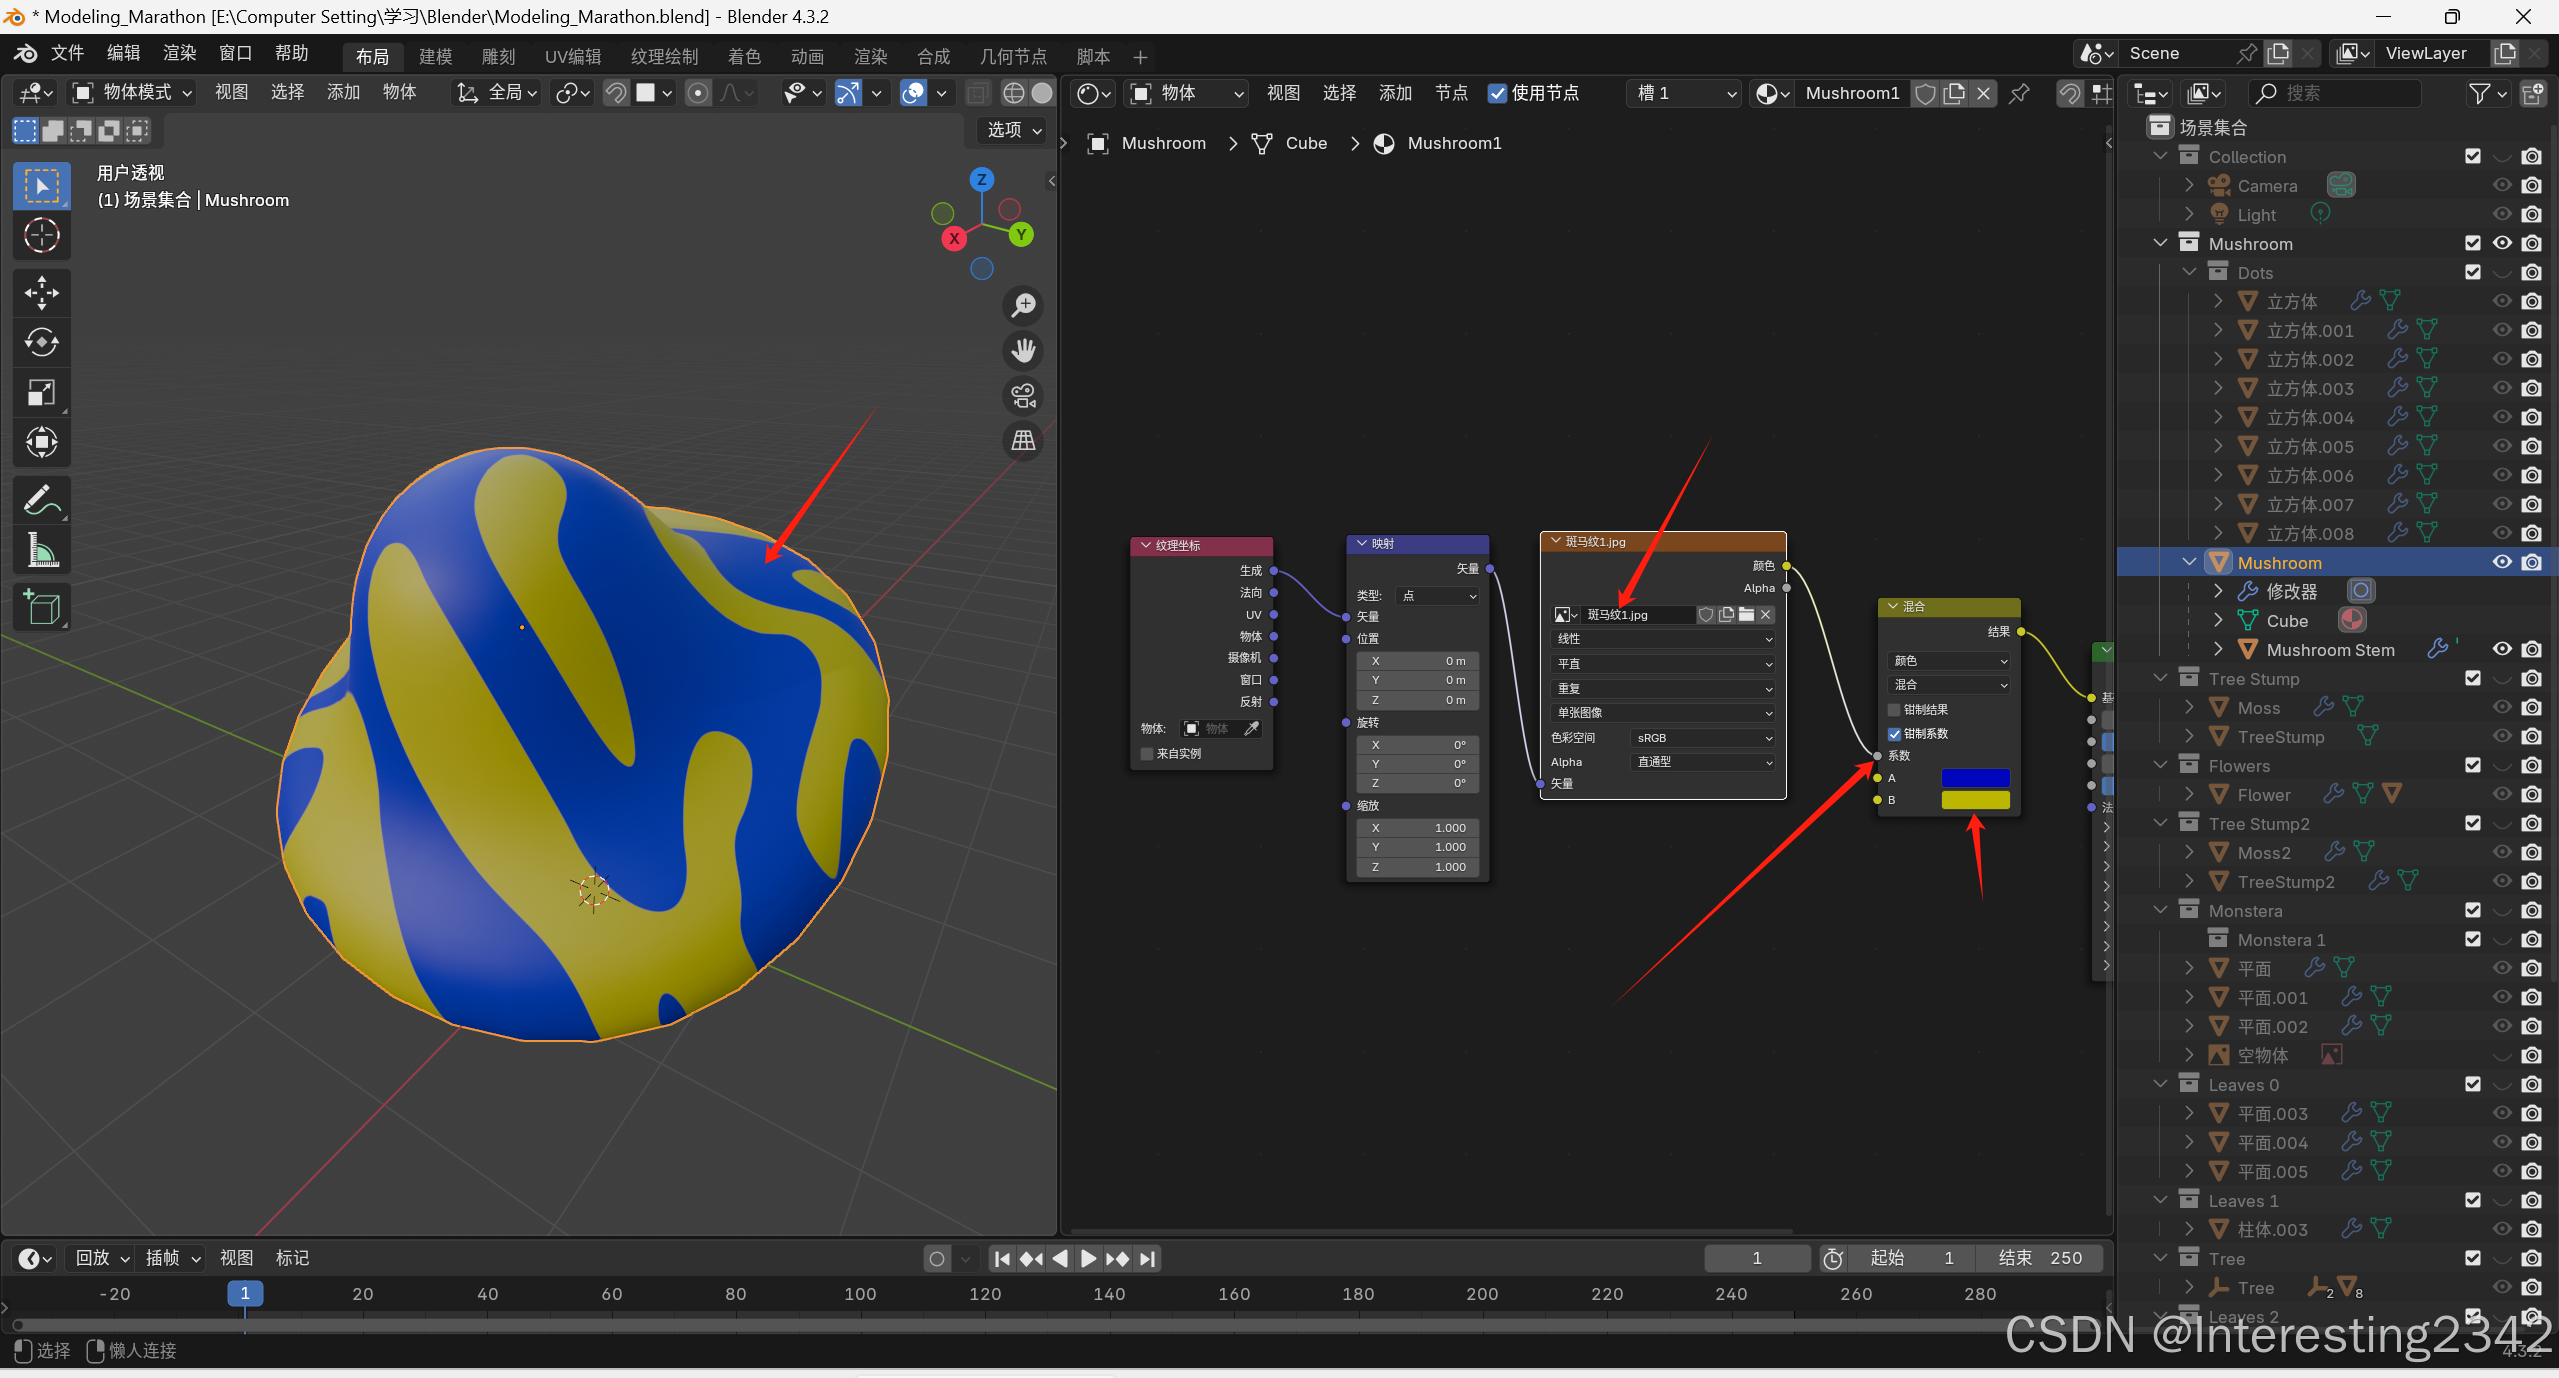2559x1378 pixels.
Task: Toggle camera view icon in viewport
Action: coord(1023,396)
